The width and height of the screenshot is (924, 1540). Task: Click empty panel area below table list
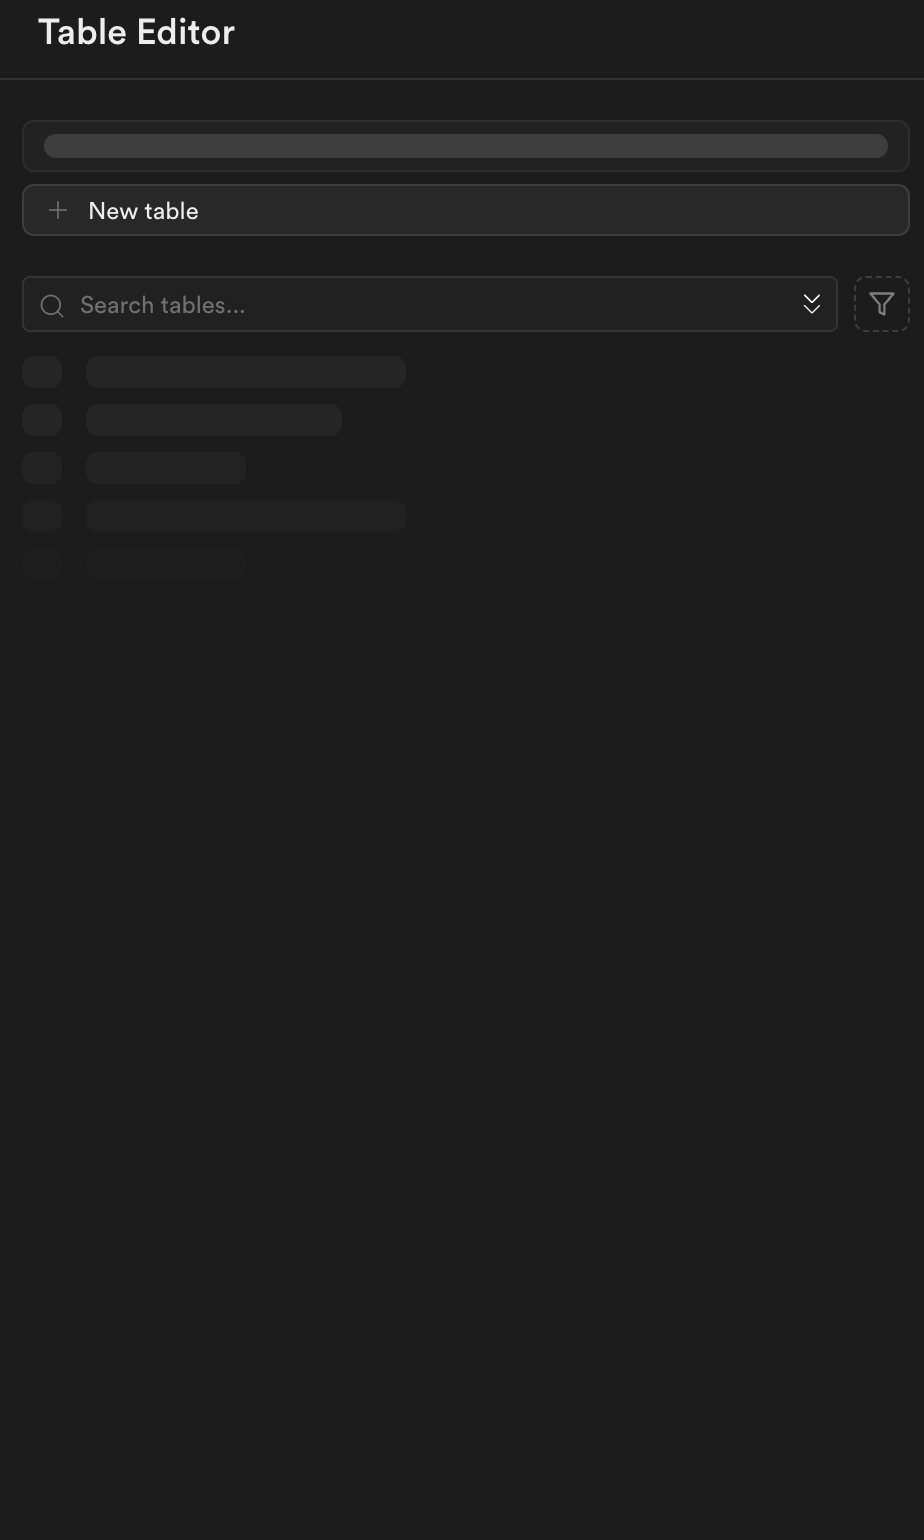coord(462,1000)
